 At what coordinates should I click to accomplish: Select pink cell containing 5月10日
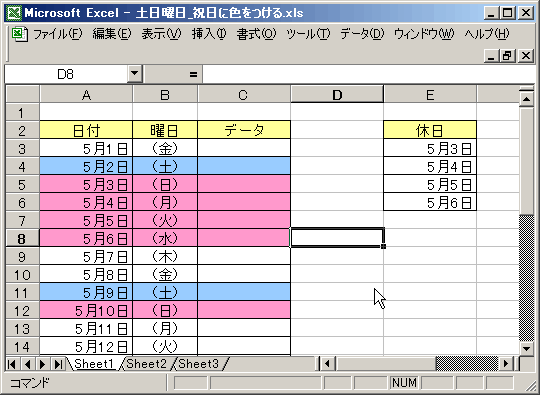(86, 310)
